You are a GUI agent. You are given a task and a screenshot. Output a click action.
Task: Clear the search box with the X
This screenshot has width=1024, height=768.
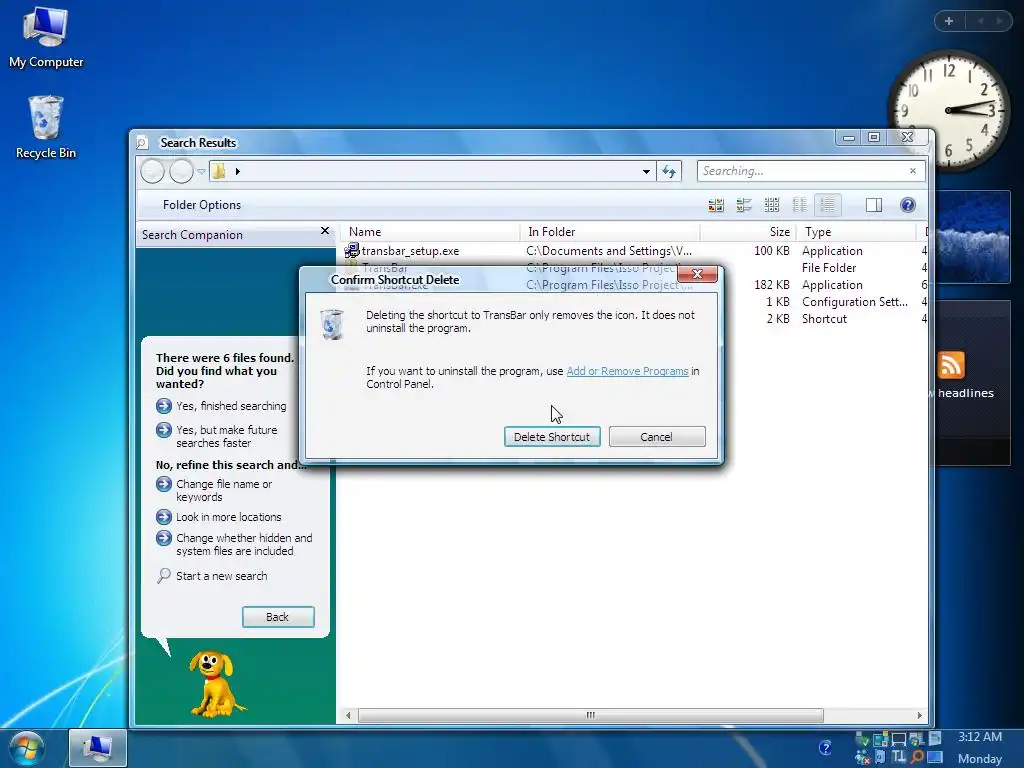[913, 171]
